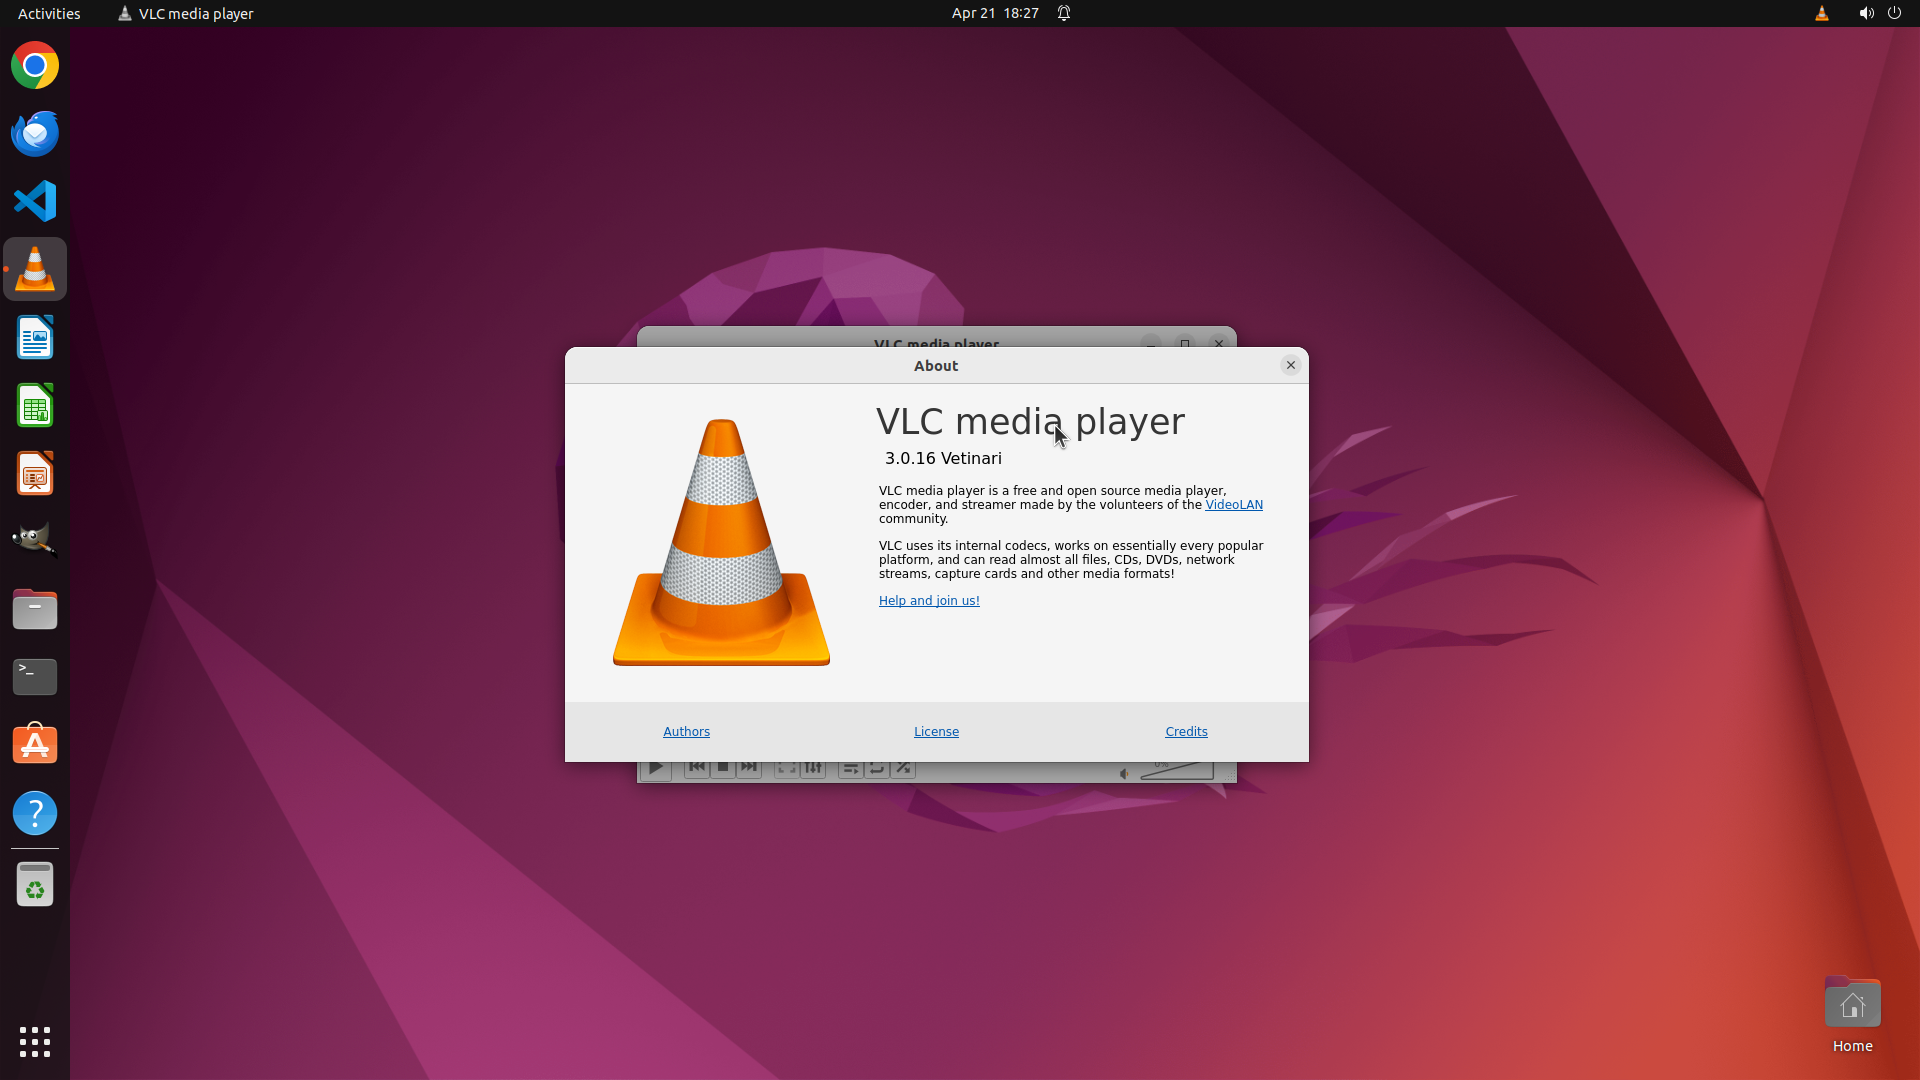Click the large VLC cone logo
The image size is (1920, 1080).
click(721, 543)
